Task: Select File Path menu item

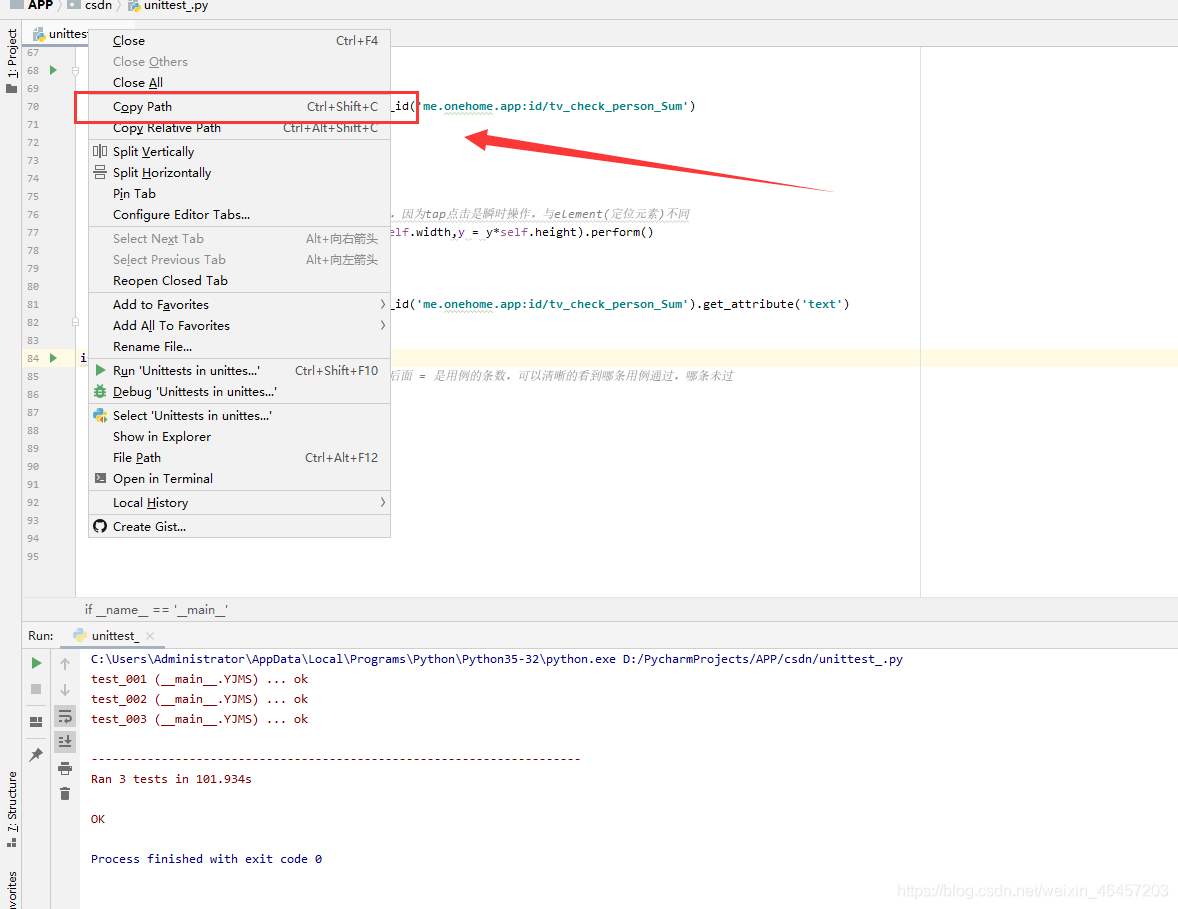Action: [x=239, y=458]
